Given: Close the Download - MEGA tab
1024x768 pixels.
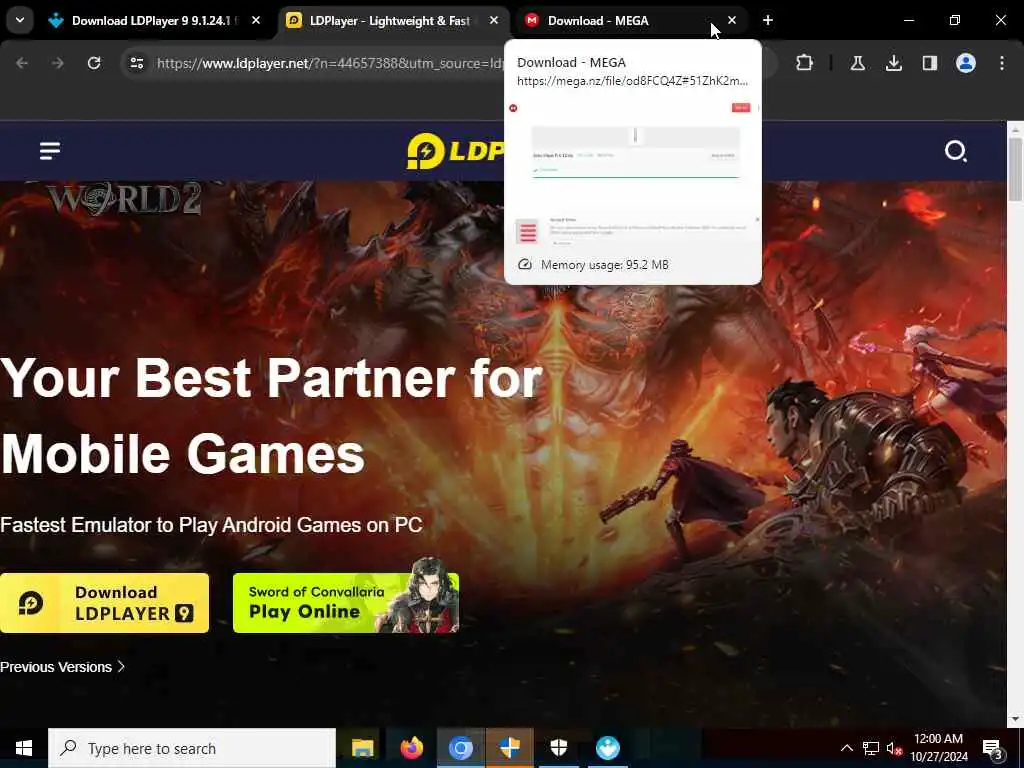Looking at the screenshot, I should 732,20.
